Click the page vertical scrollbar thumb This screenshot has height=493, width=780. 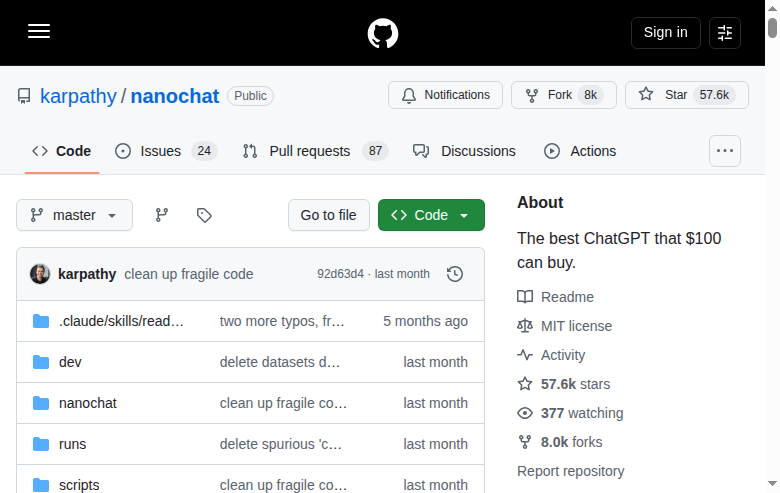[772, 27]
